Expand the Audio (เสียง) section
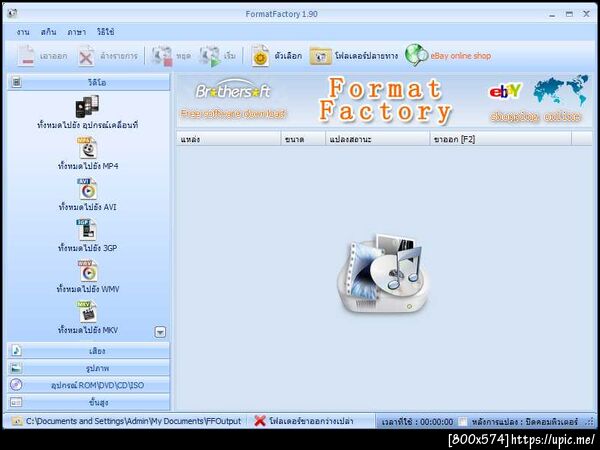Viewport: 600px width, 450px height. pyautogui.click(x=88, y=351)
